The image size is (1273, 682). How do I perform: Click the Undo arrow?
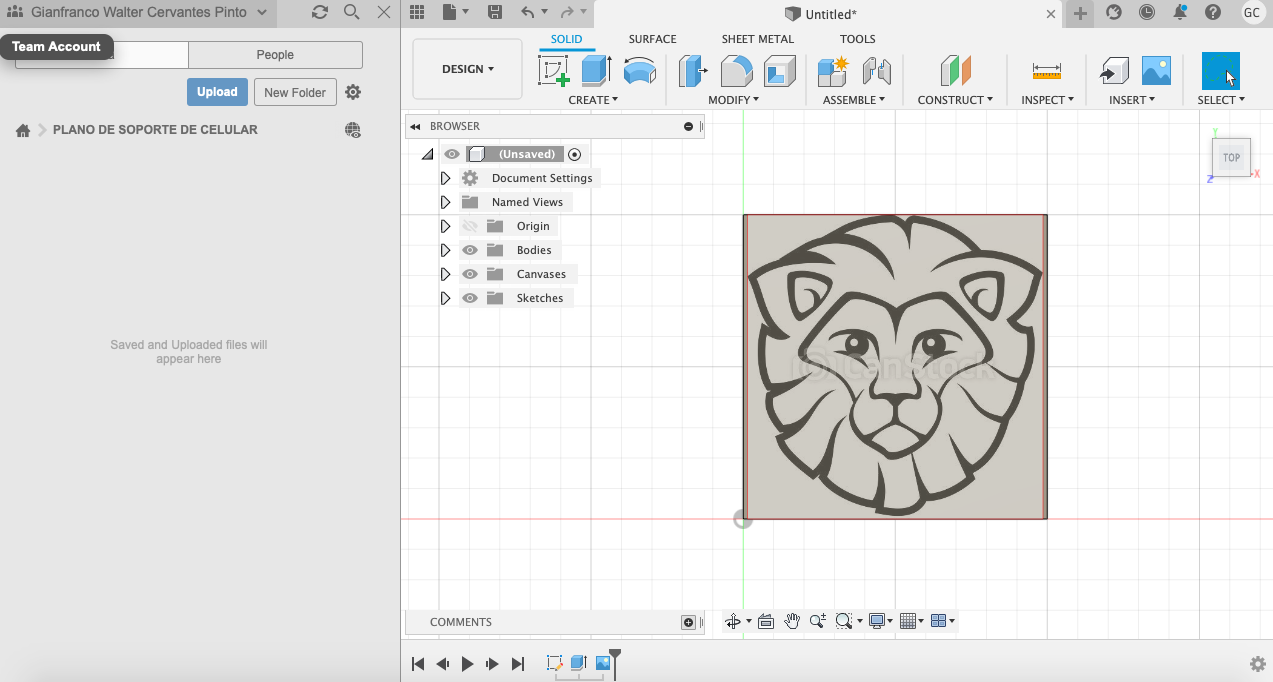point(528,13)
